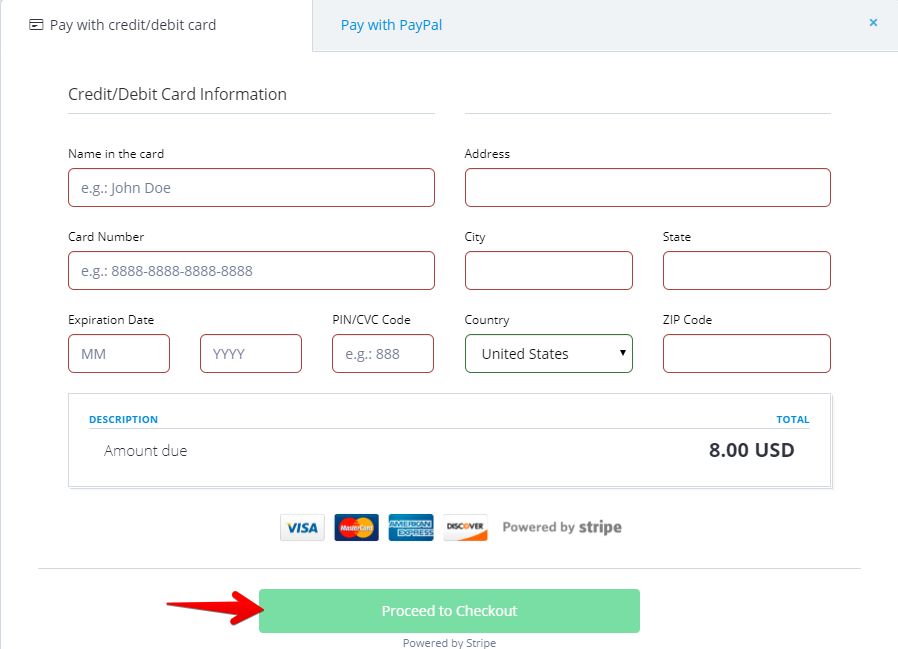898x649 pixels.
Task: Focus the Address input field
Action: pyautogui.click(x=647, y=188)
